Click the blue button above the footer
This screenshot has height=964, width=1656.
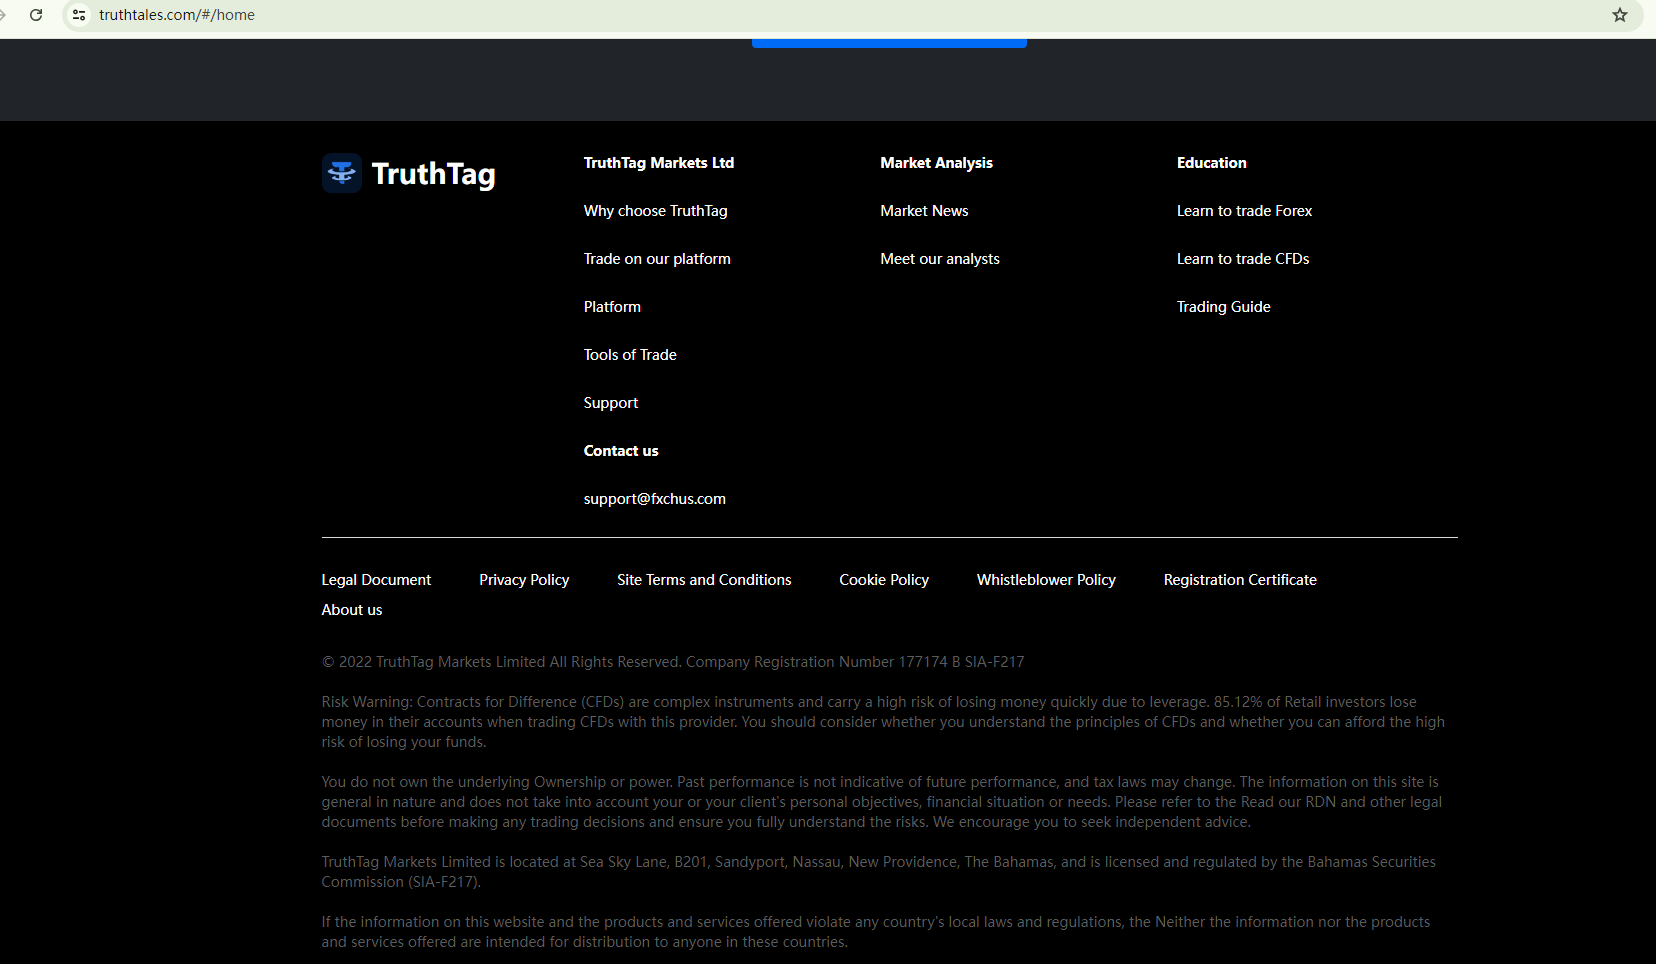(x=889, y=43)
